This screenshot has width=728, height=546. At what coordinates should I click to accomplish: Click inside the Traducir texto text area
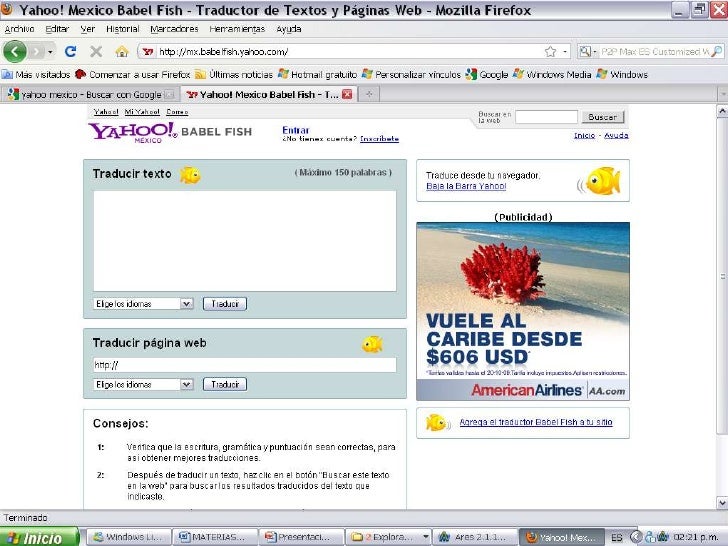coord(245,241)
